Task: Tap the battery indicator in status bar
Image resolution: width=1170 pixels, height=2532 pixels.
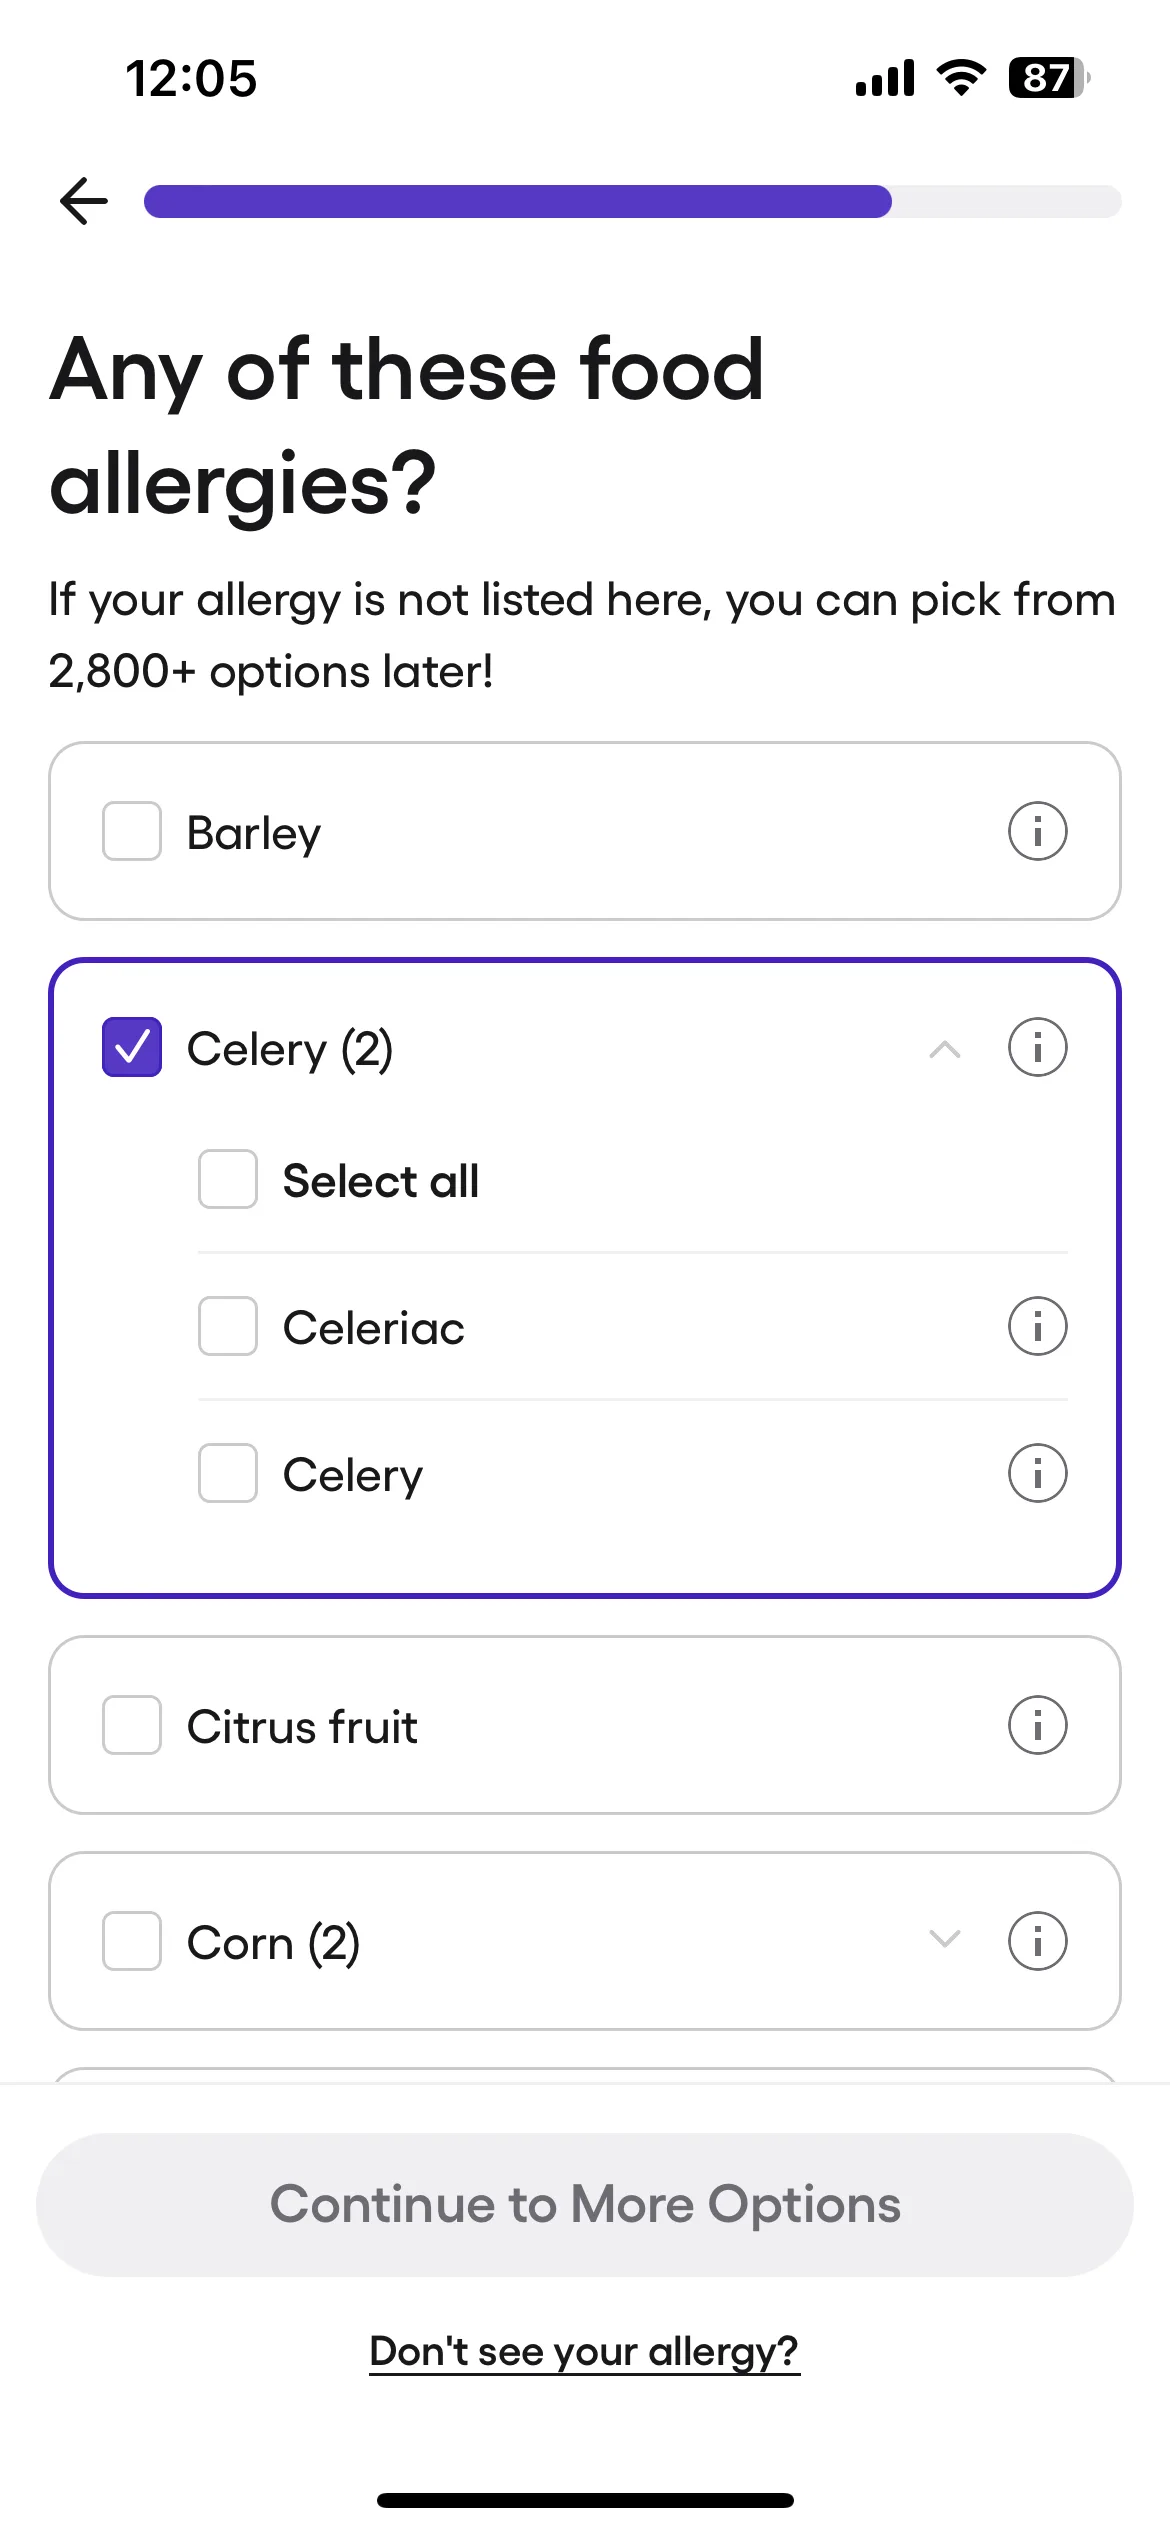Action: pyautogui.click(x=1048, y=78)
